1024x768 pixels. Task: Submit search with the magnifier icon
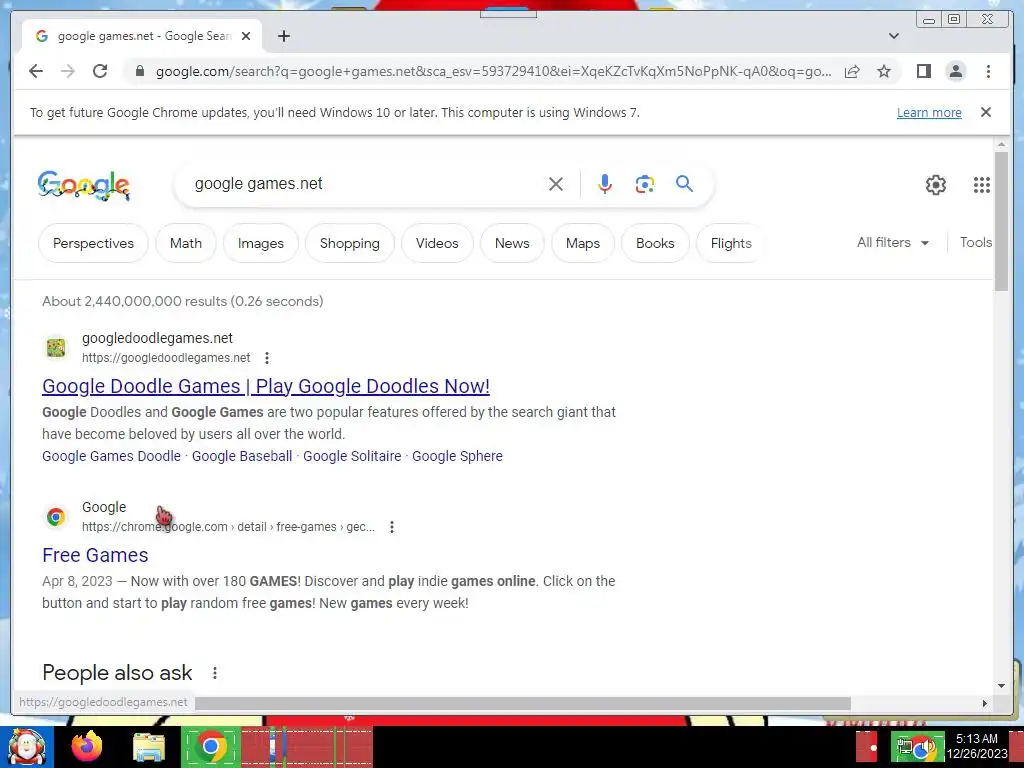(x=684, y=184)
